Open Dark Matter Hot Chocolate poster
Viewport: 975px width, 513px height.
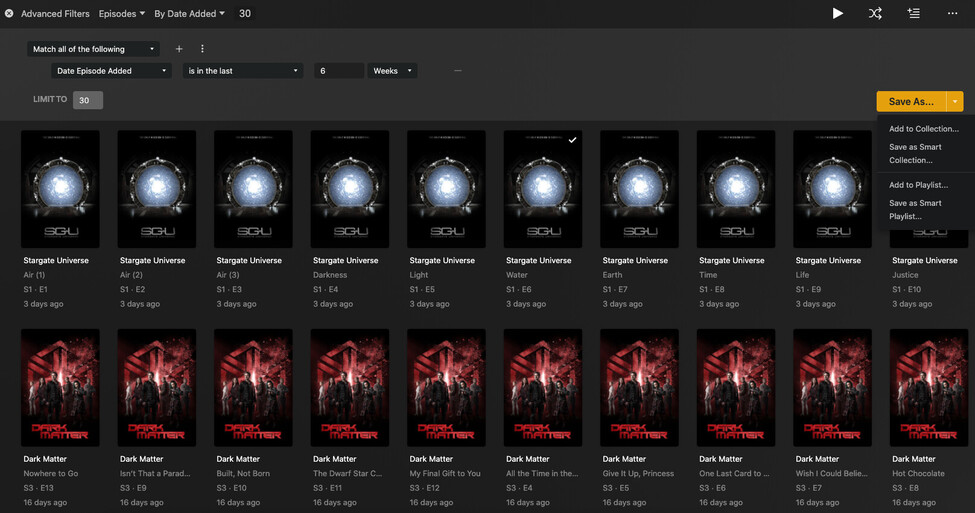pos(929,388)
